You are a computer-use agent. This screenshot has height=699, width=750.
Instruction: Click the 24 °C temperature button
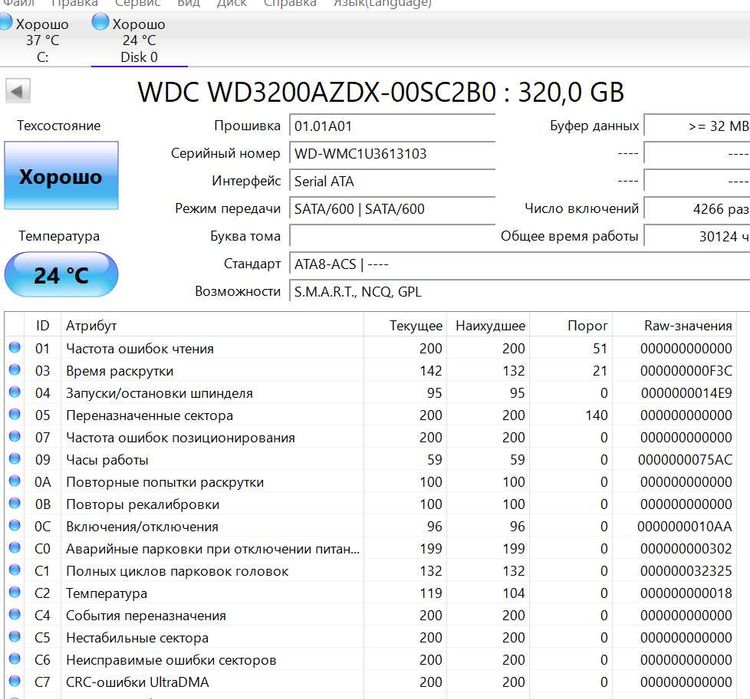(61, 275)
